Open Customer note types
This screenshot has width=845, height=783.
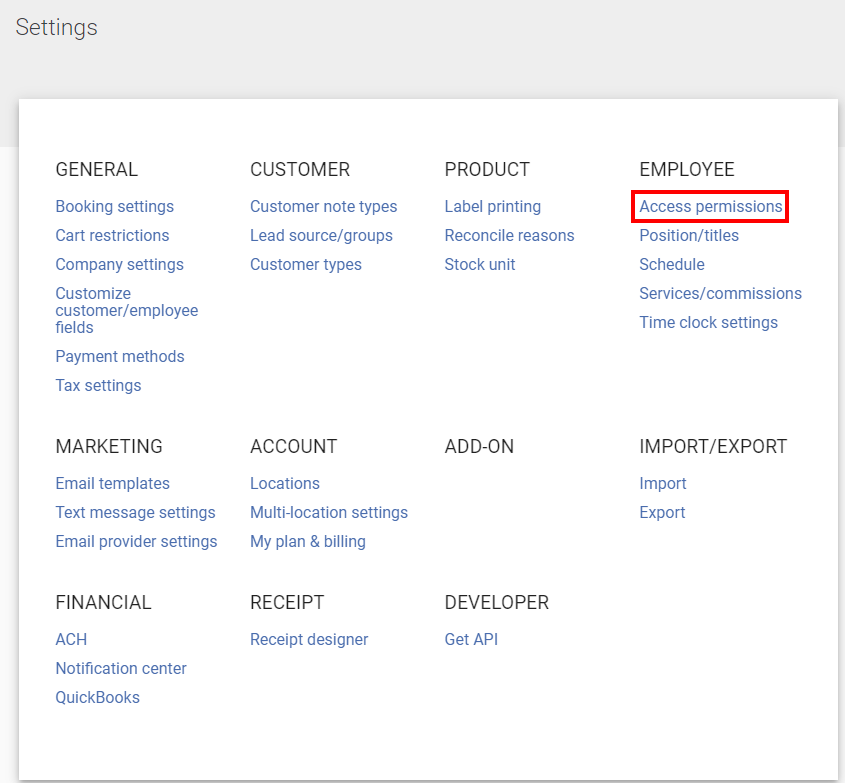tap(323, 207)
